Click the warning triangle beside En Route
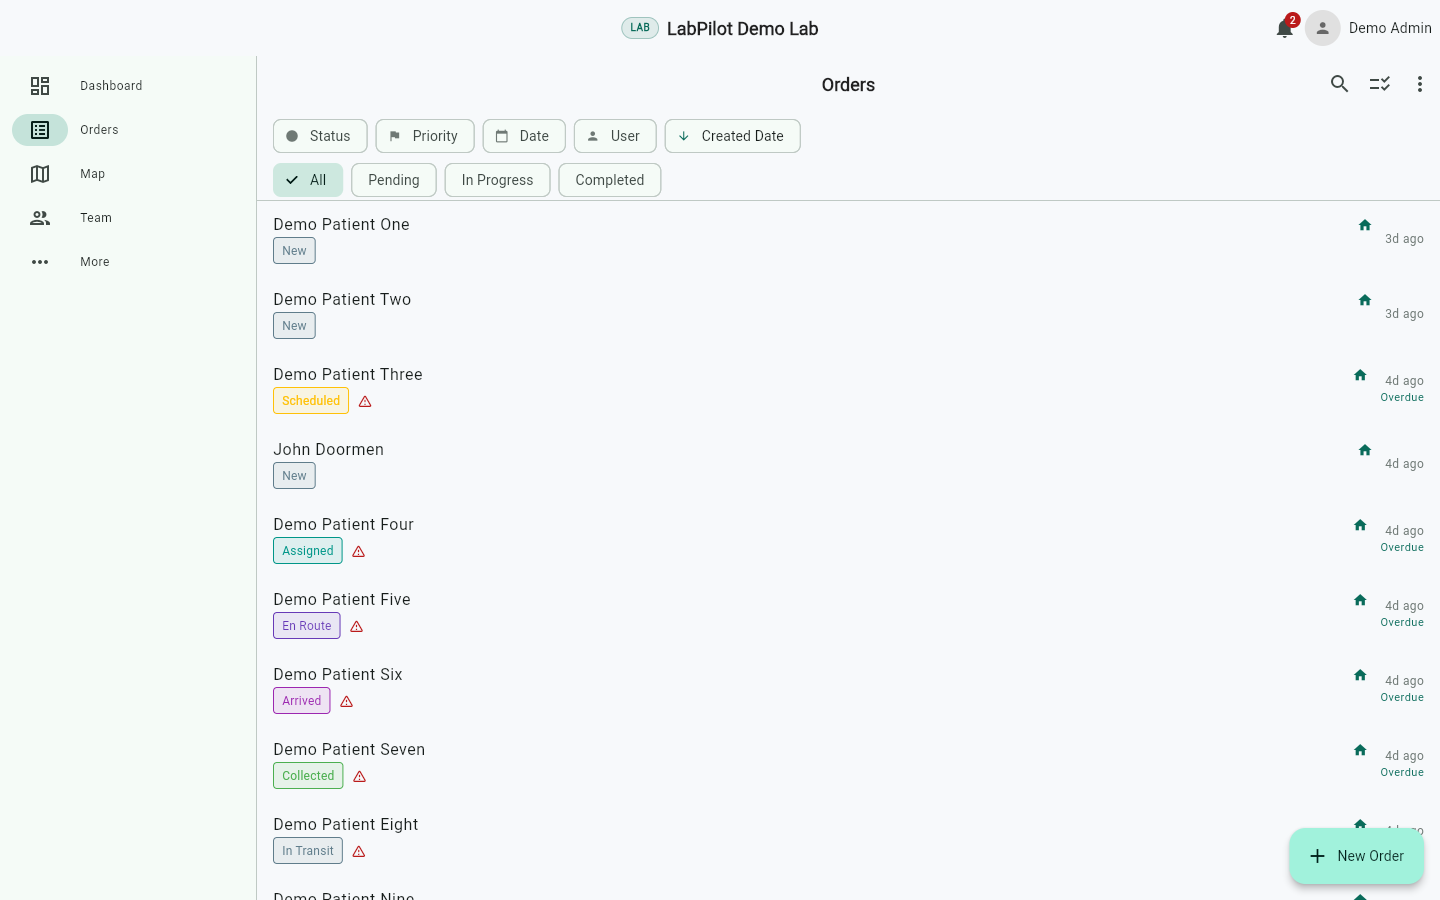 click(357, 626)
